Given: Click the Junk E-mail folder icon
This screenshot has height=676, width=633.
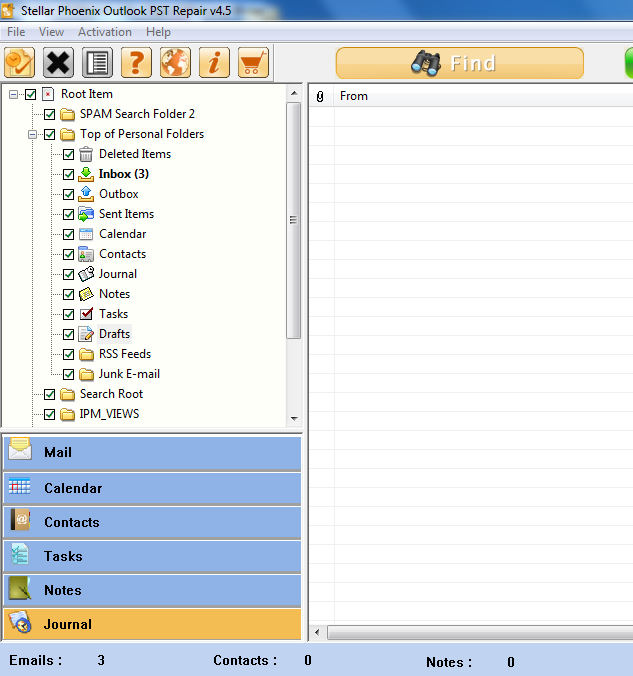Looking at the screenshot, I should click(86, 374).
